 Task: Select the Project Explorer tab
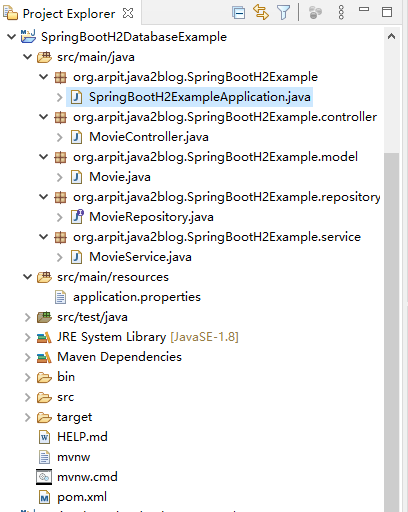(x=69, y=14)
